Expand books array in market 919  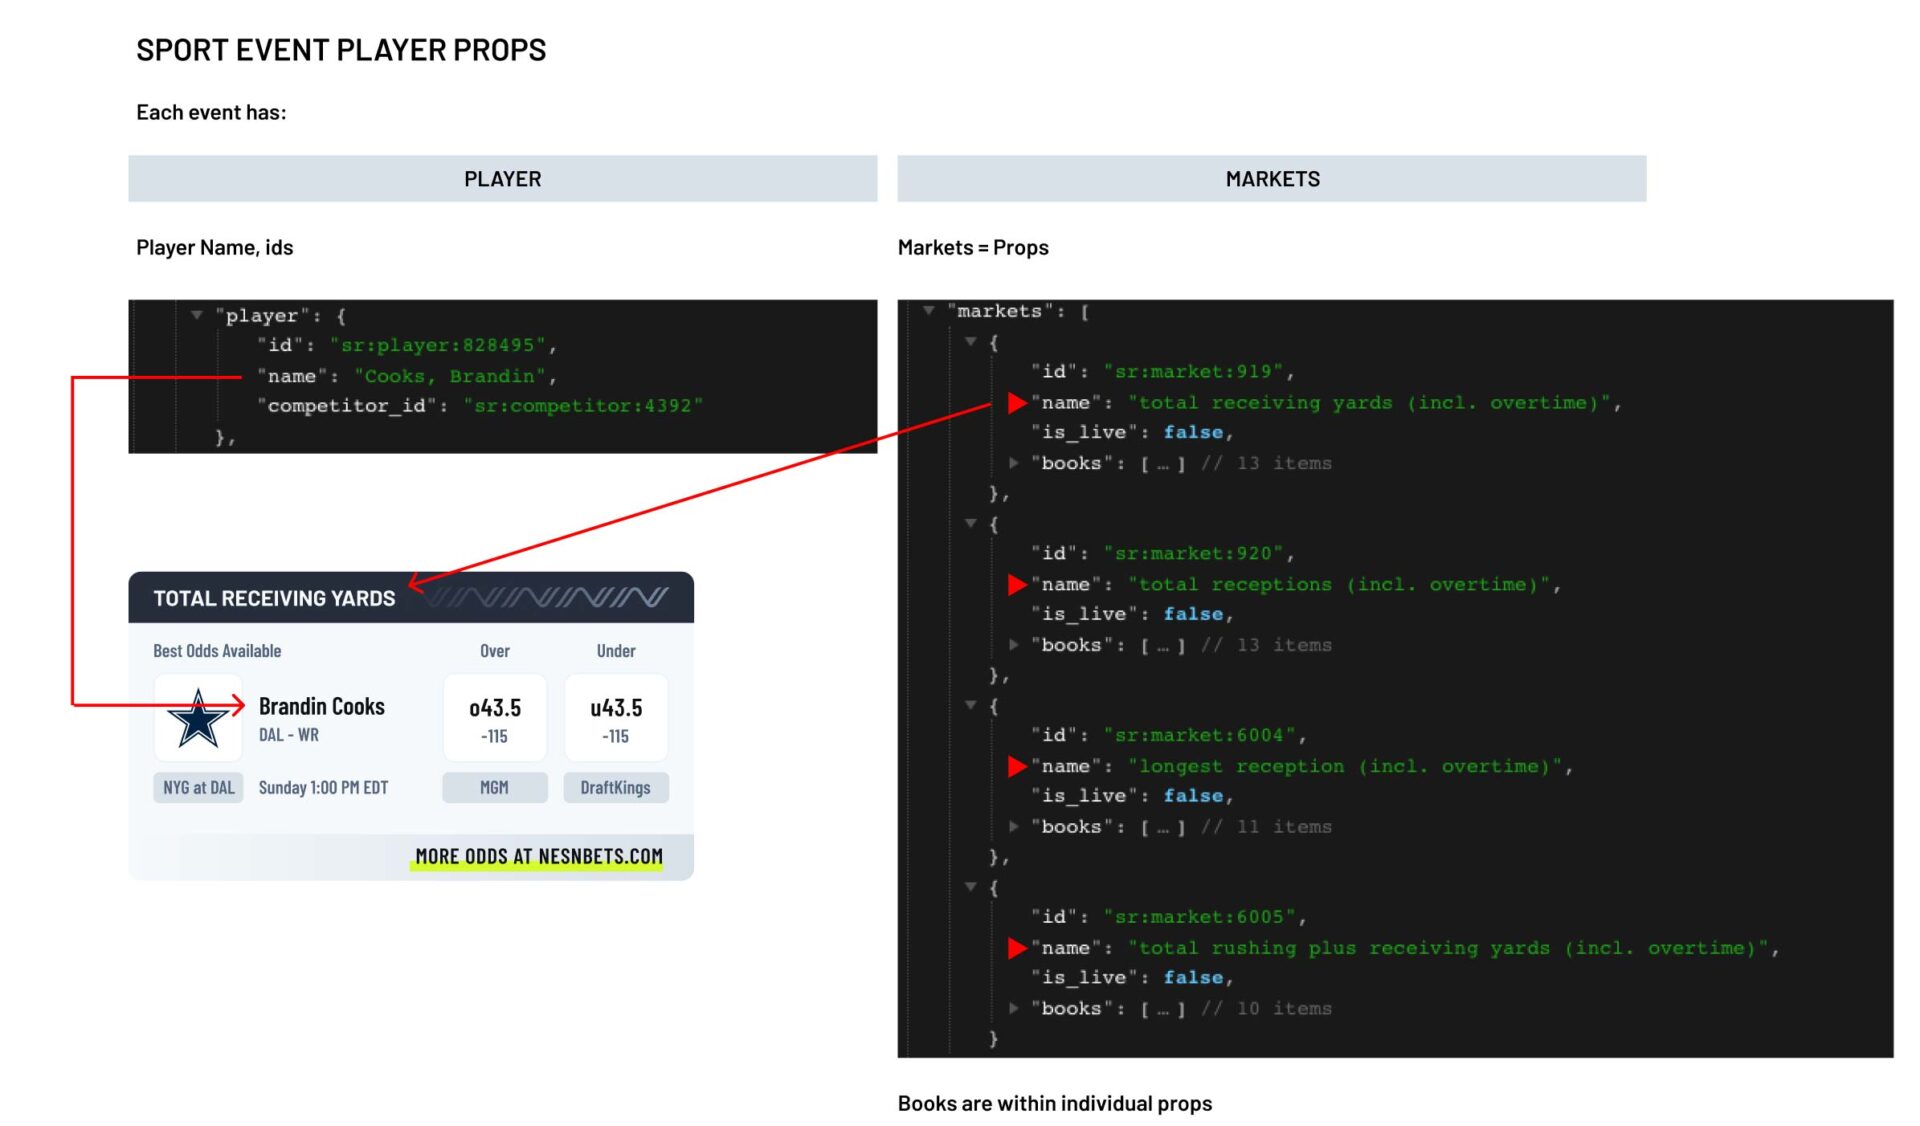coord(1014,463)
